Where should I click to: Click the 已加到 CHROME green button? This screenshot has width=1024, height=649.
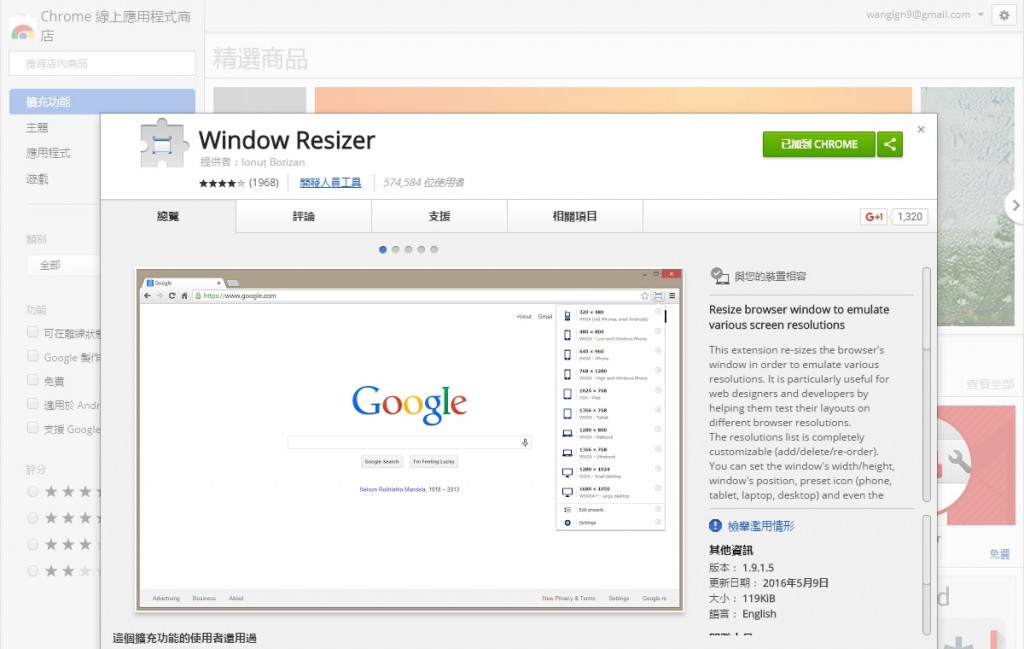tap(819, 144)
